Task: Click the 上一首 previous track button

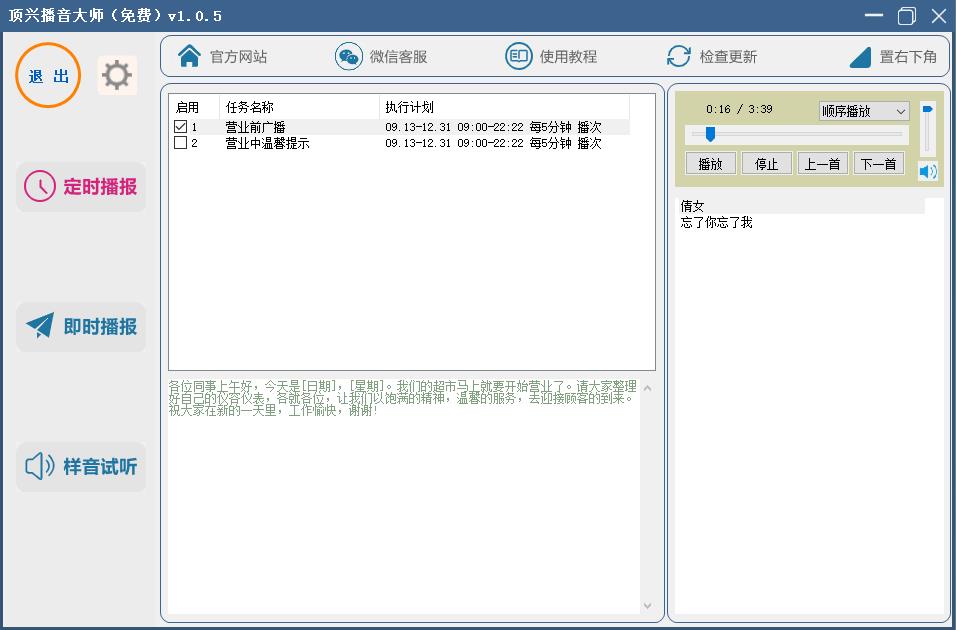Action: [x=822, y=163]
